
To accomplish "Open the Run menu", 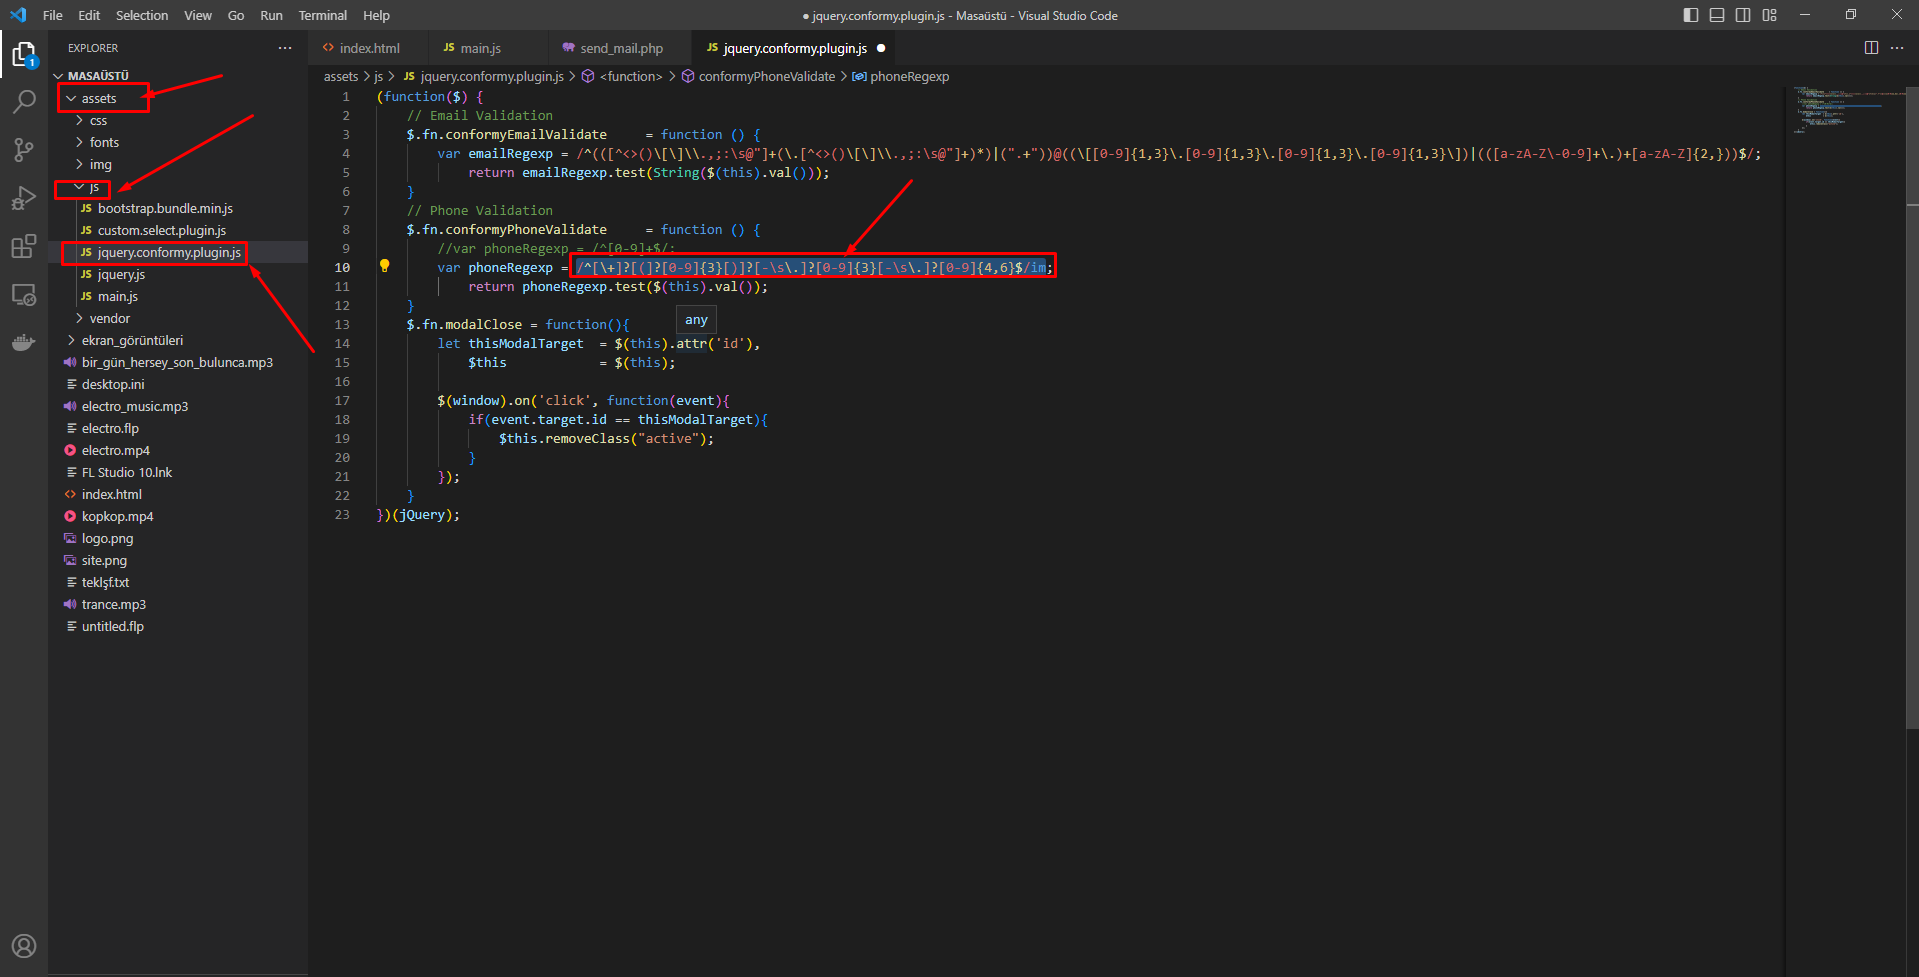I will point(271,15).
